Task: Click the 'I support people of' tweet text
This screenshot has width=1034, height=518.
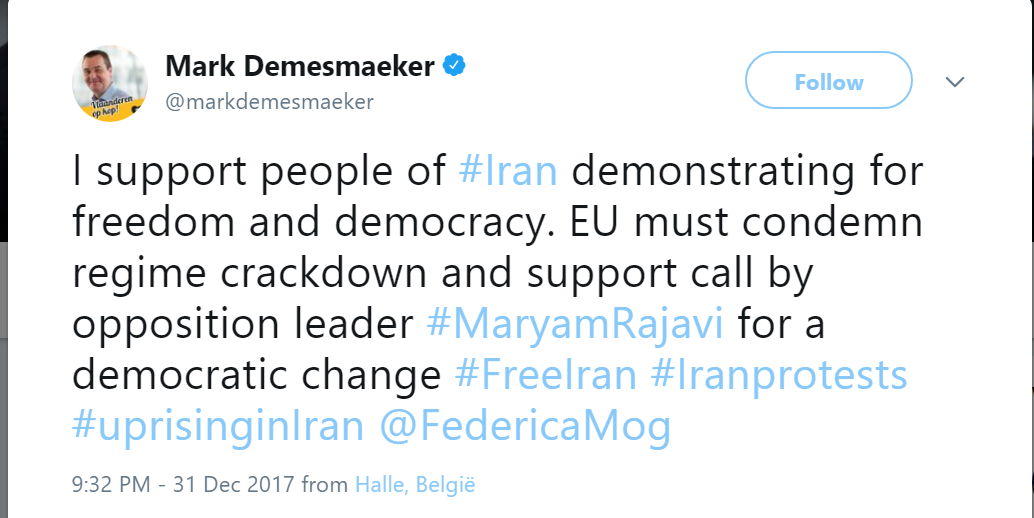Action: point(260,170)
